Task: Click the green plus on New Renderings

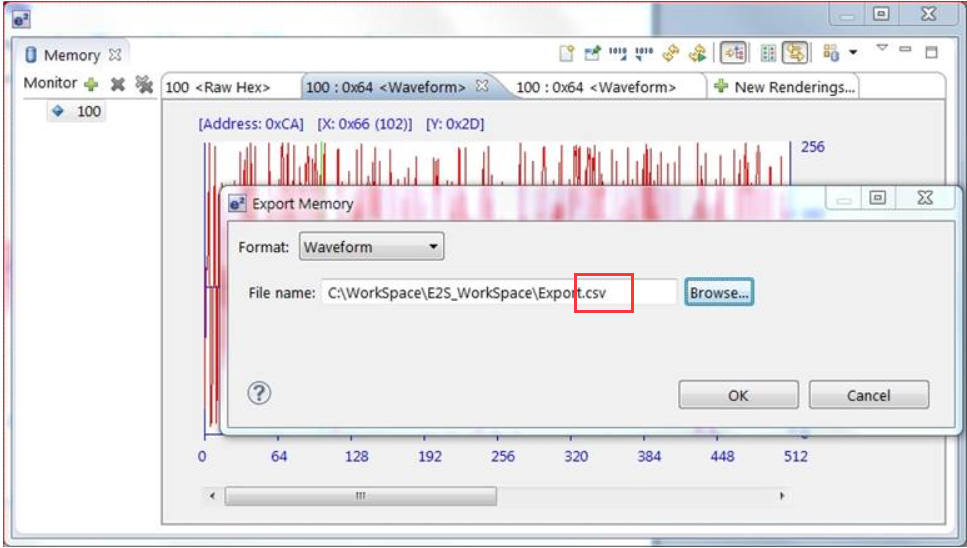Action: pos(721,86)
